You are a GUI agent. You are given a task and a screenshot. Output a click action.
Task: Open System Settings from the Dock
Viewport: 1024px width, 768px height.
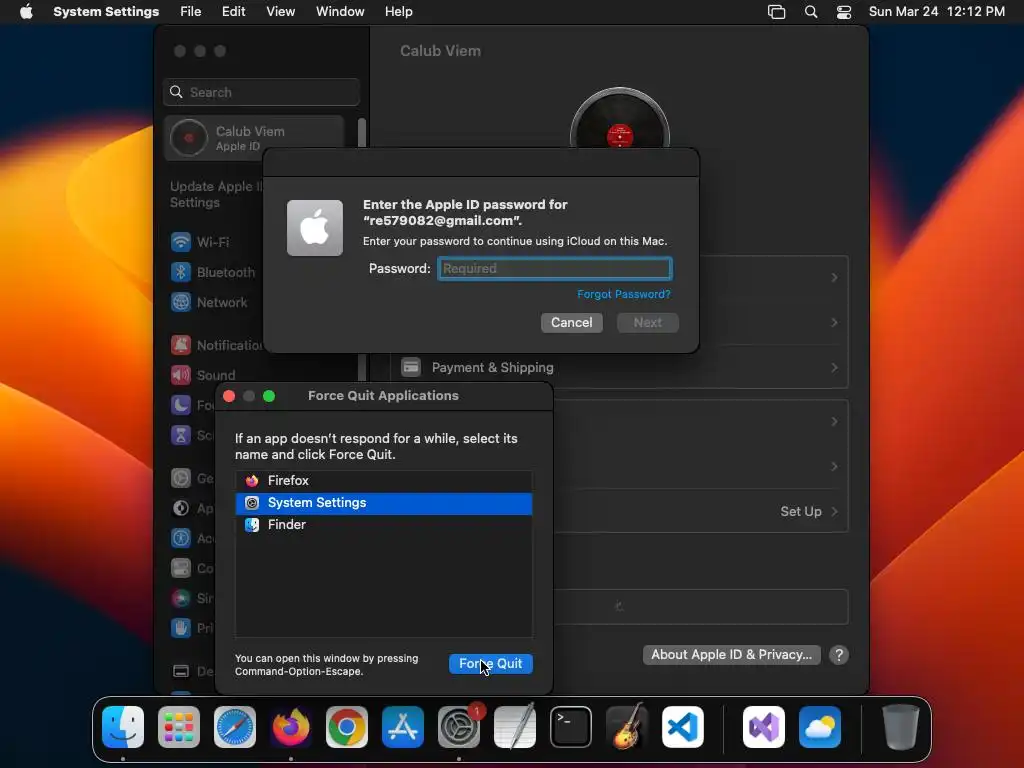458,727
